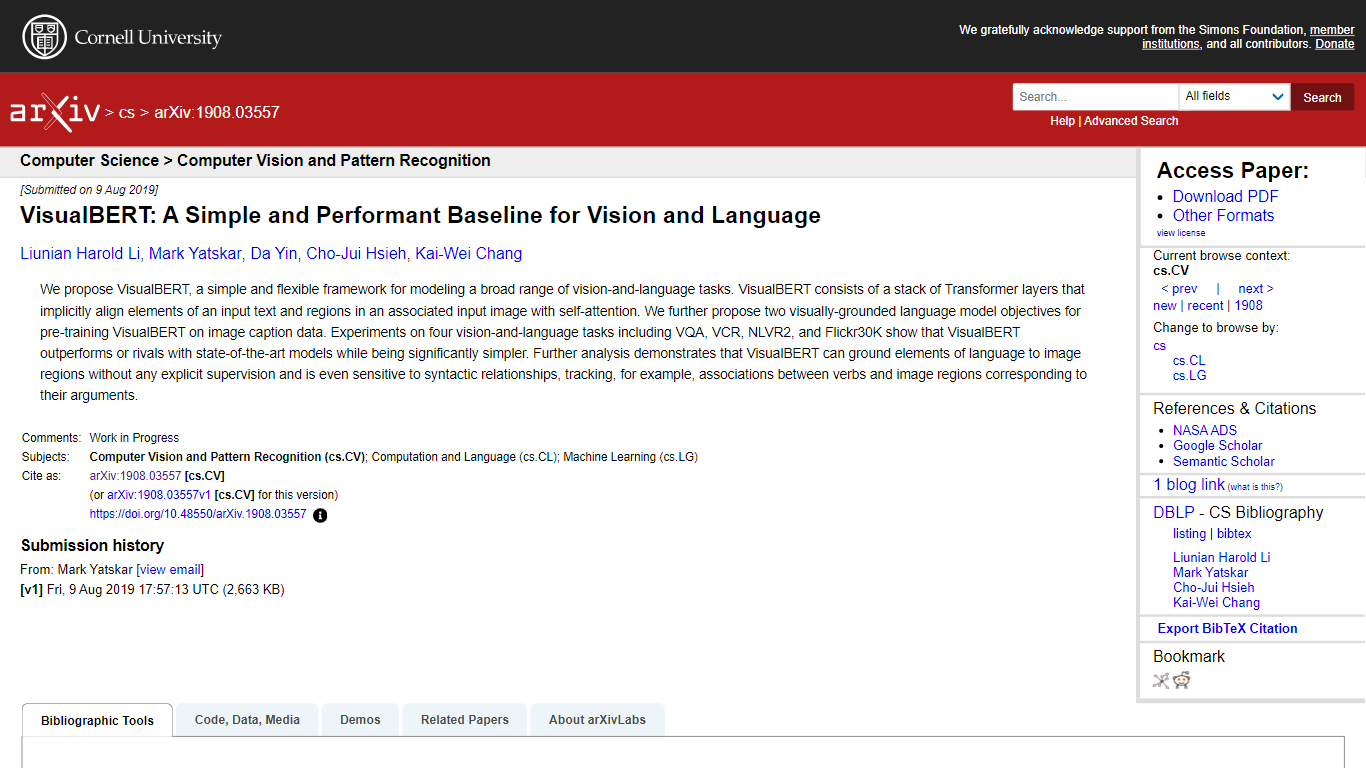The width and height of the screenshot is (1366, 768).
Task: Bookmark paper on Reddit
Action: [x=1182, y=681]
